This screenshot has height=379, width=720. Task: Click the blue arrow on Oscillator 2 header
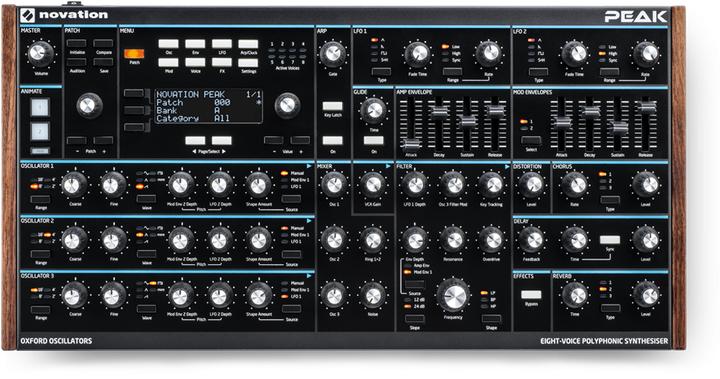tap(309, 221)
